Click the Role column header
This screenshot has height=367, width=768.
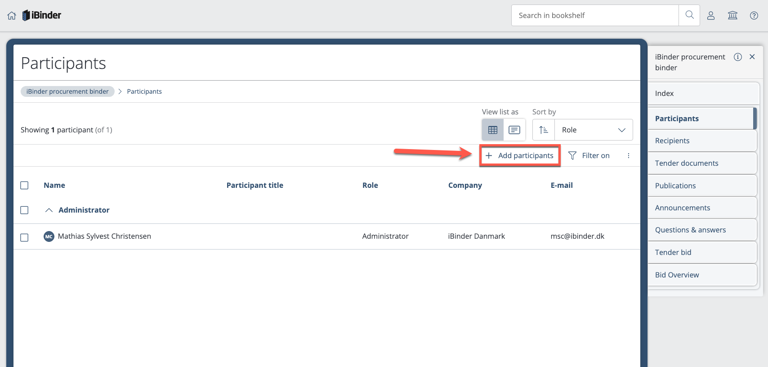click(370, 185)
